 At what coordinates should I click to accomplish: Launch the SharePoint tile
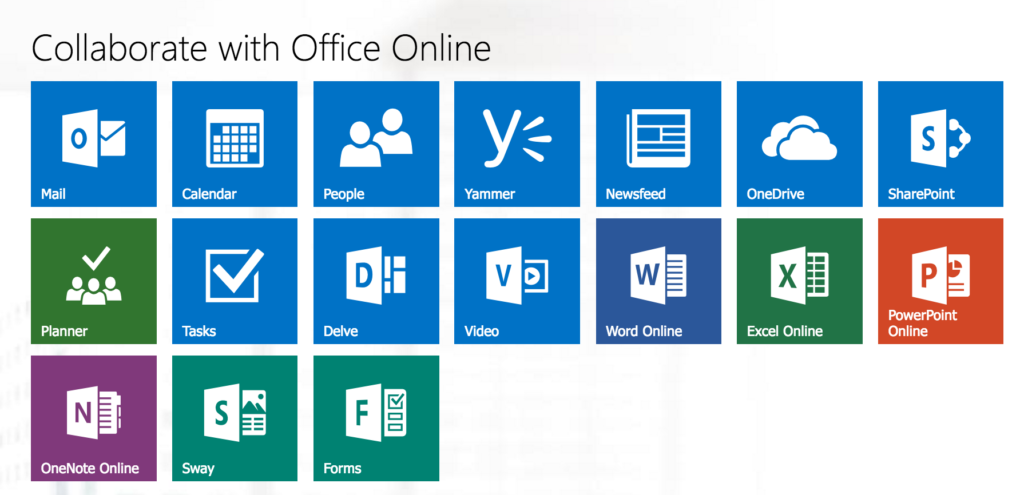click(940, 144)
